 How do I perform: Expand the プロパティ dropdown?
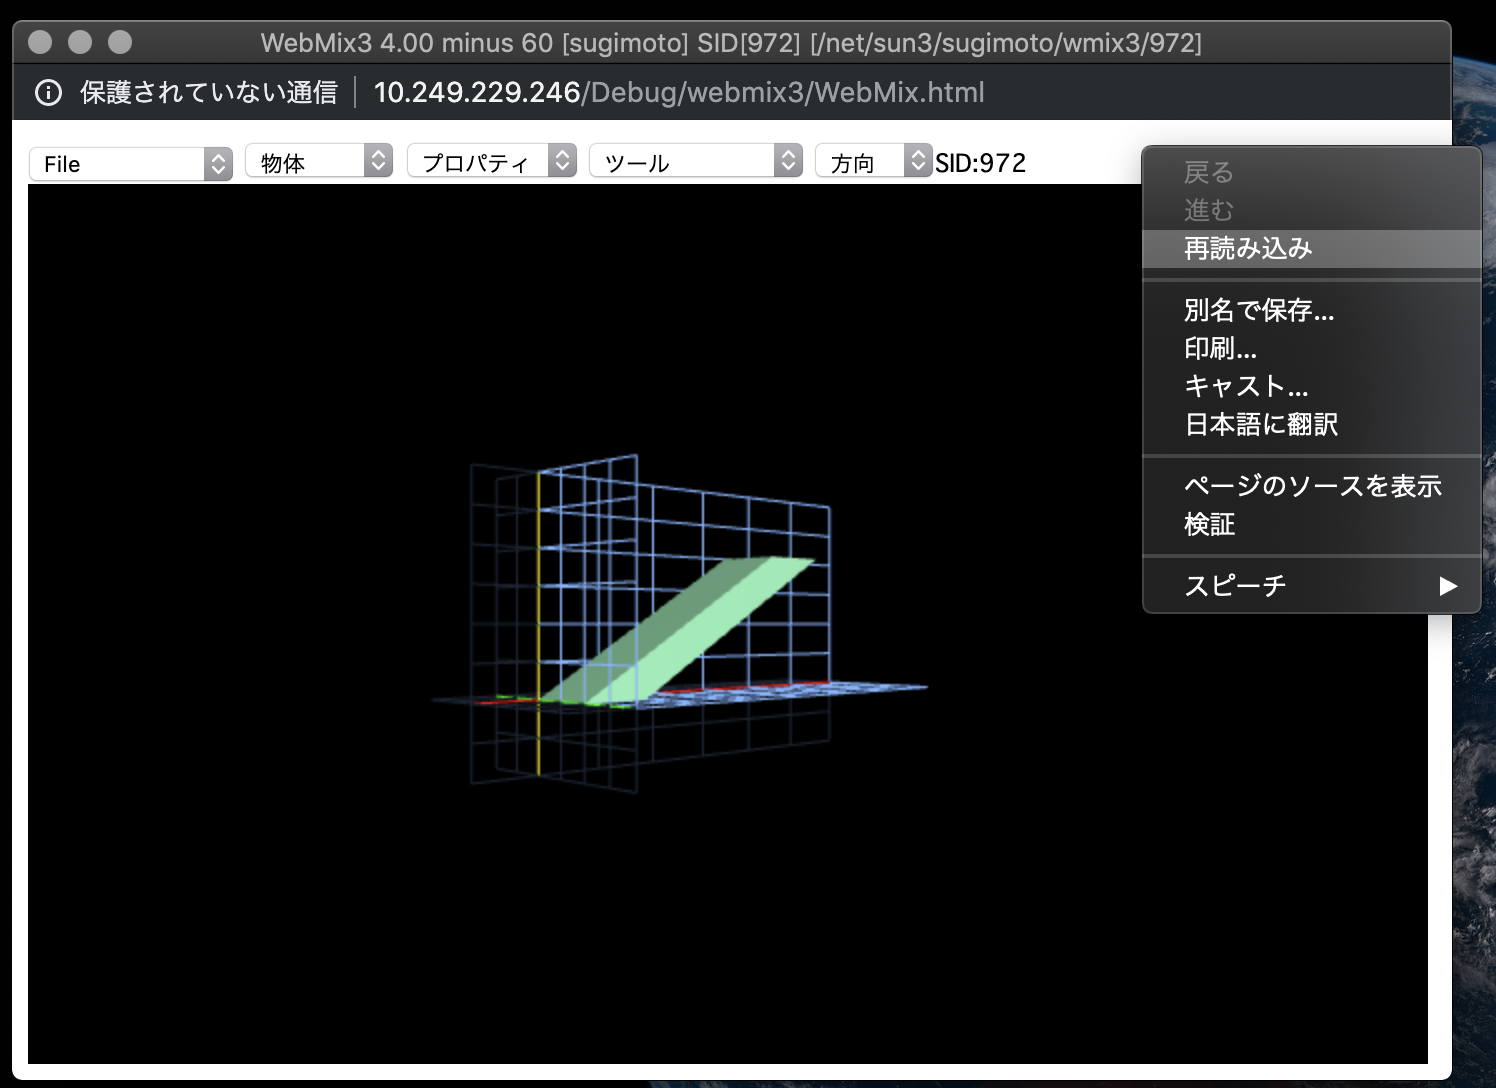point(492,162)
